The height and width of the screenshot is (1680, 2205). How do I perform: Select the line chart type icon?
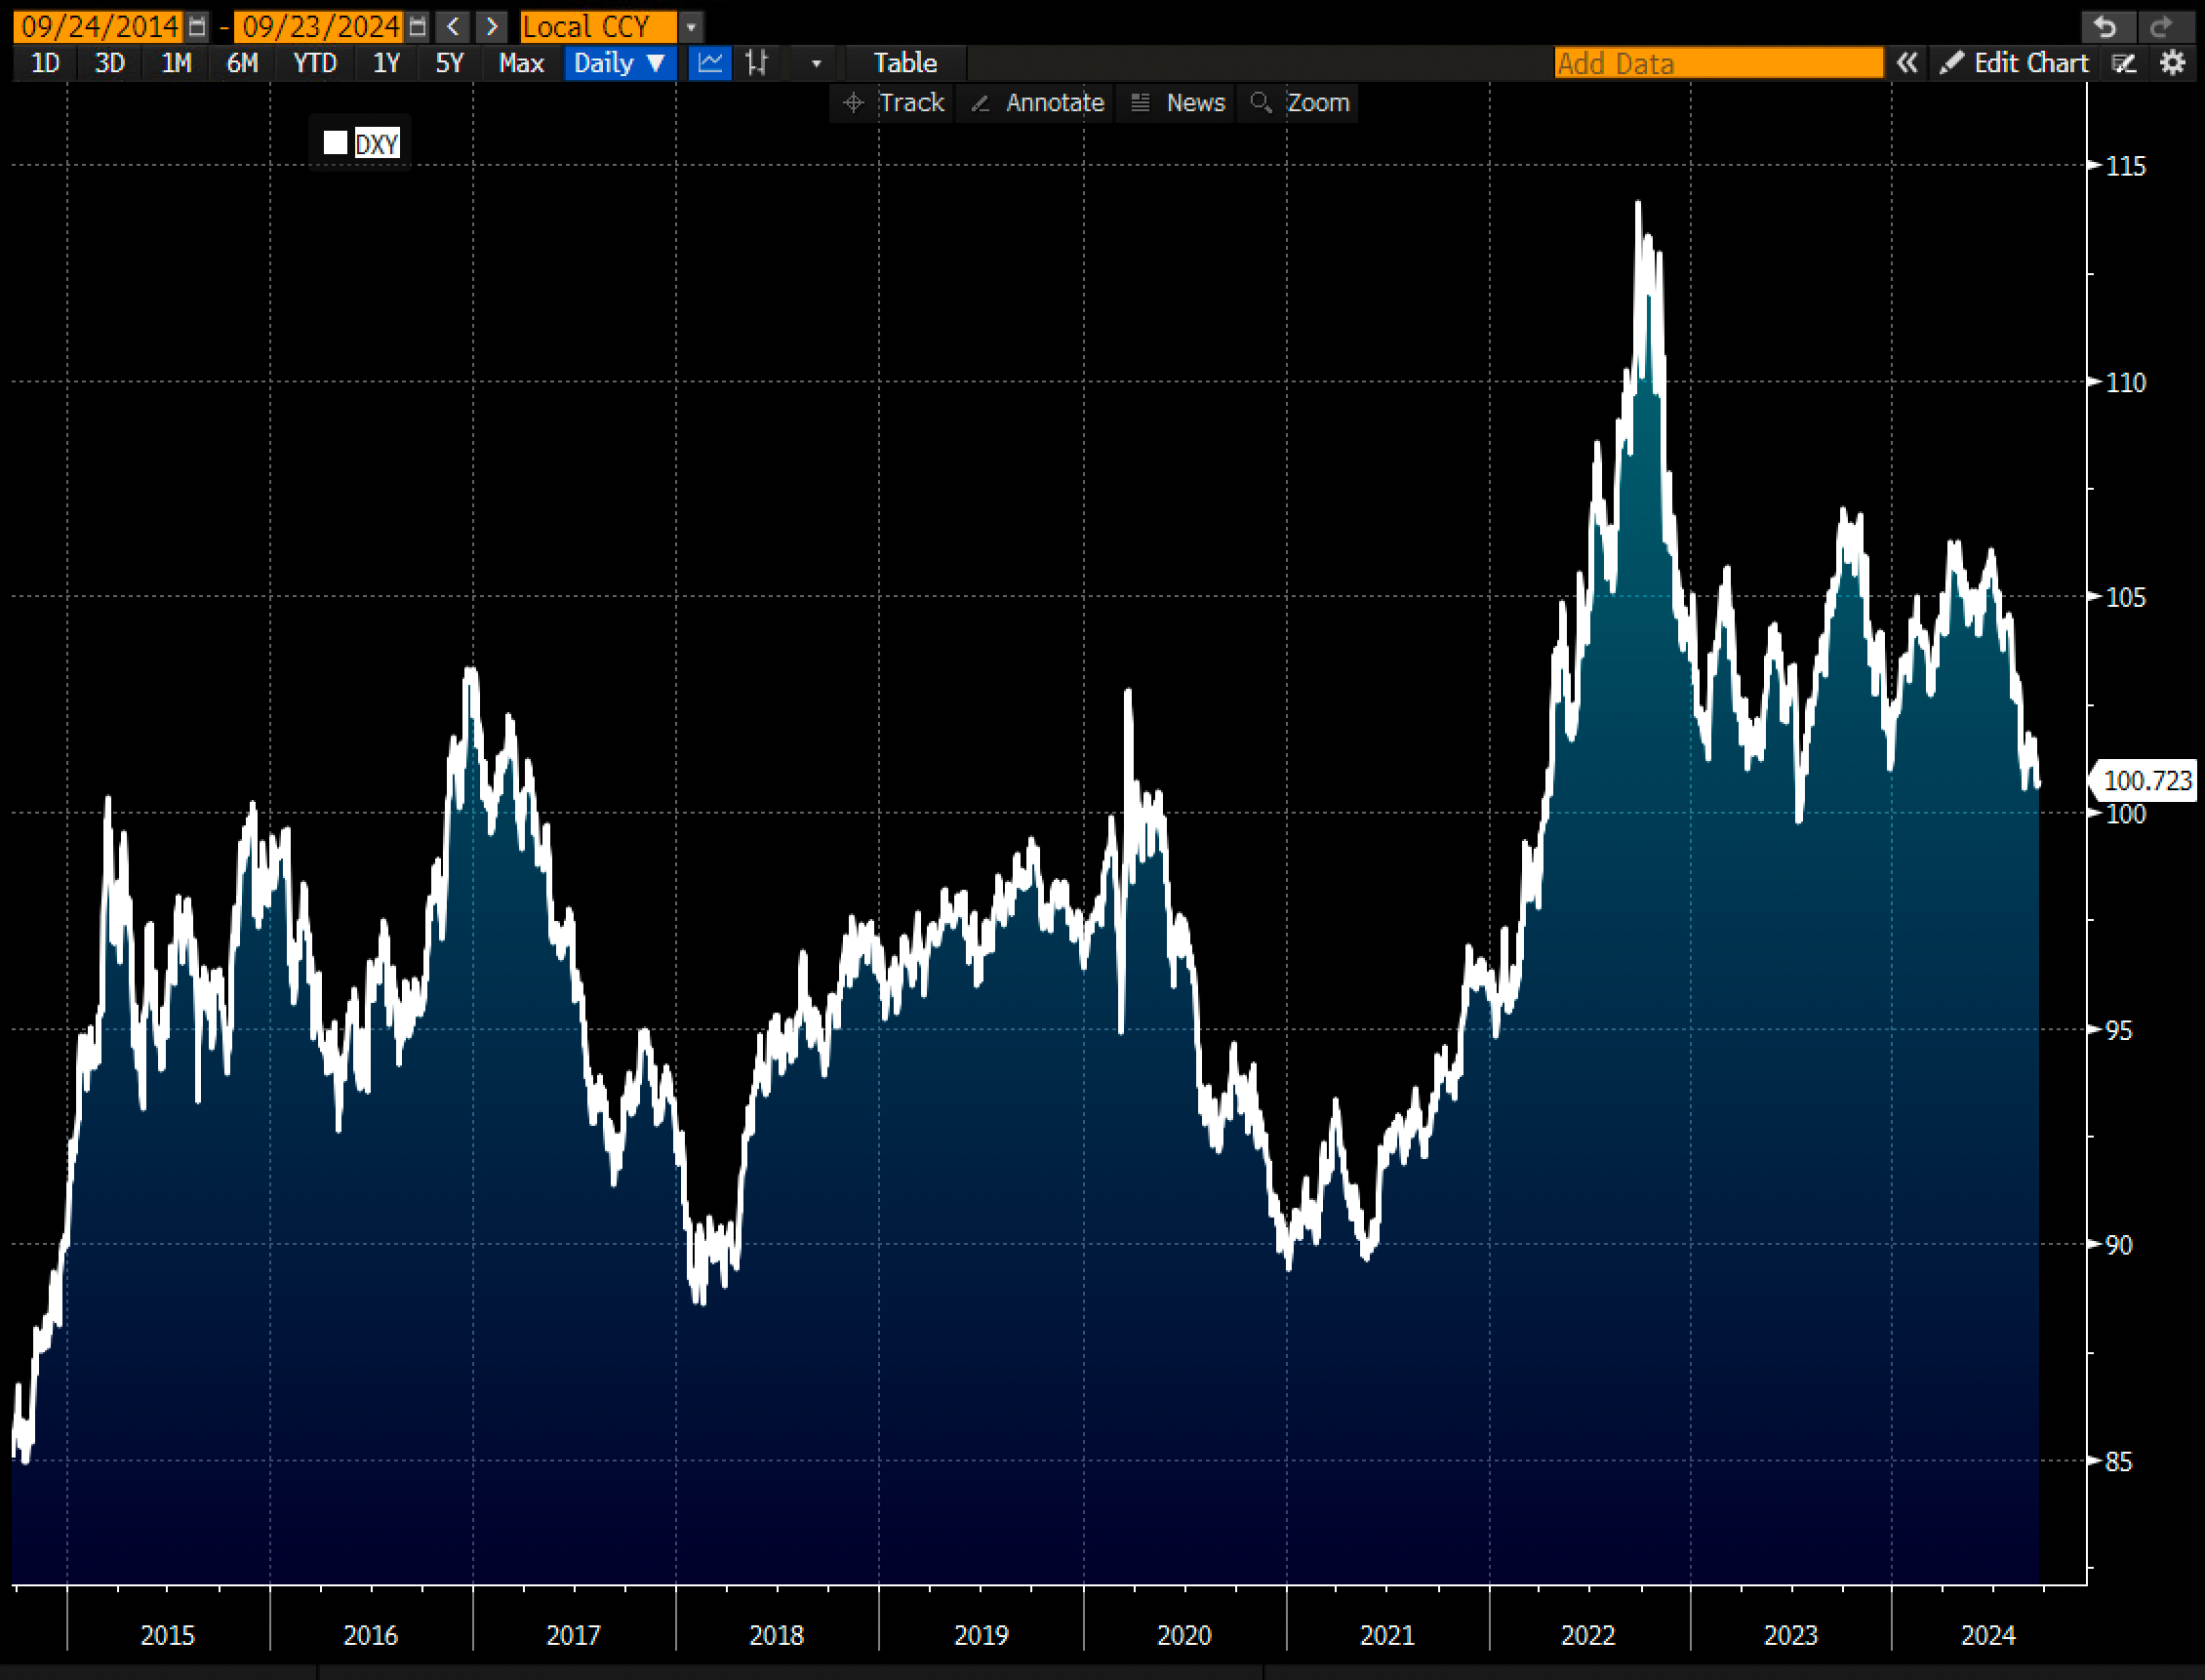[710, 63]
